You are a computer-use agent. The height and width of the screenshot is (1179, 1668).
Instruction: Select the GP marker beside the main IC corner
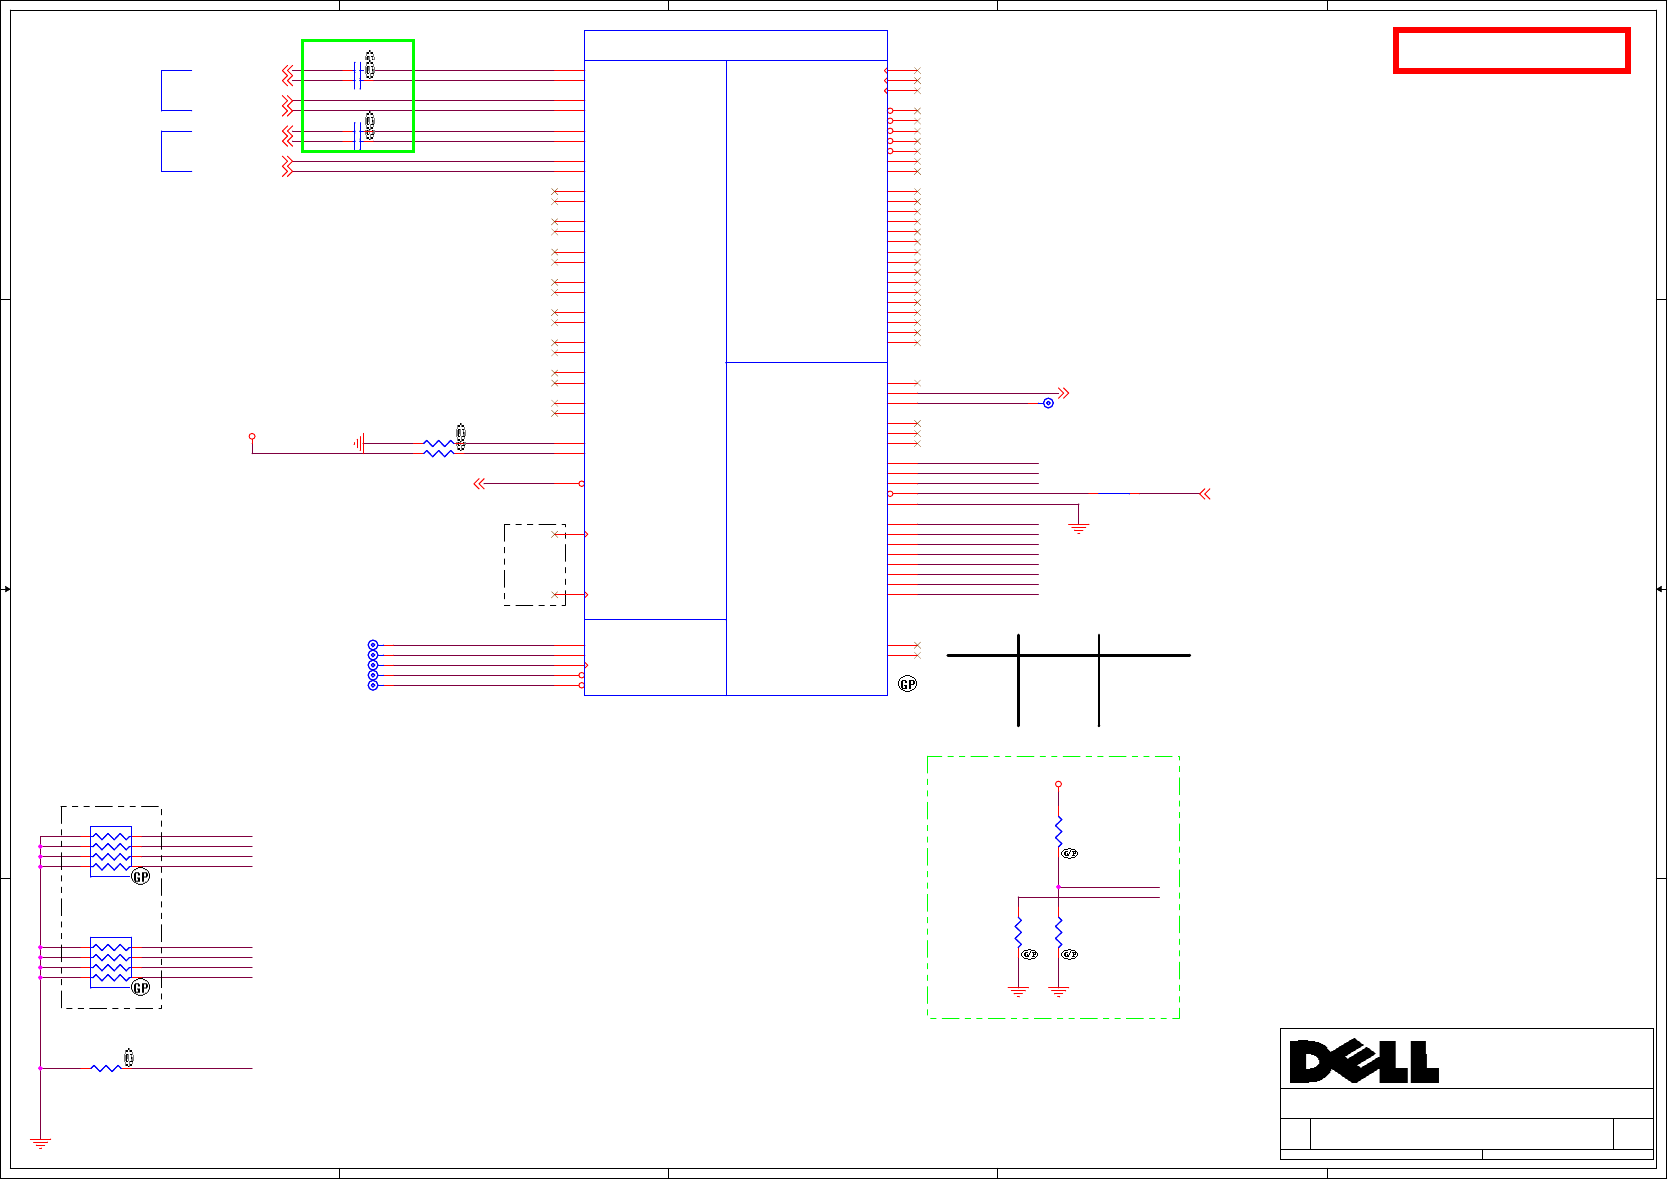(x=907, y=684)
